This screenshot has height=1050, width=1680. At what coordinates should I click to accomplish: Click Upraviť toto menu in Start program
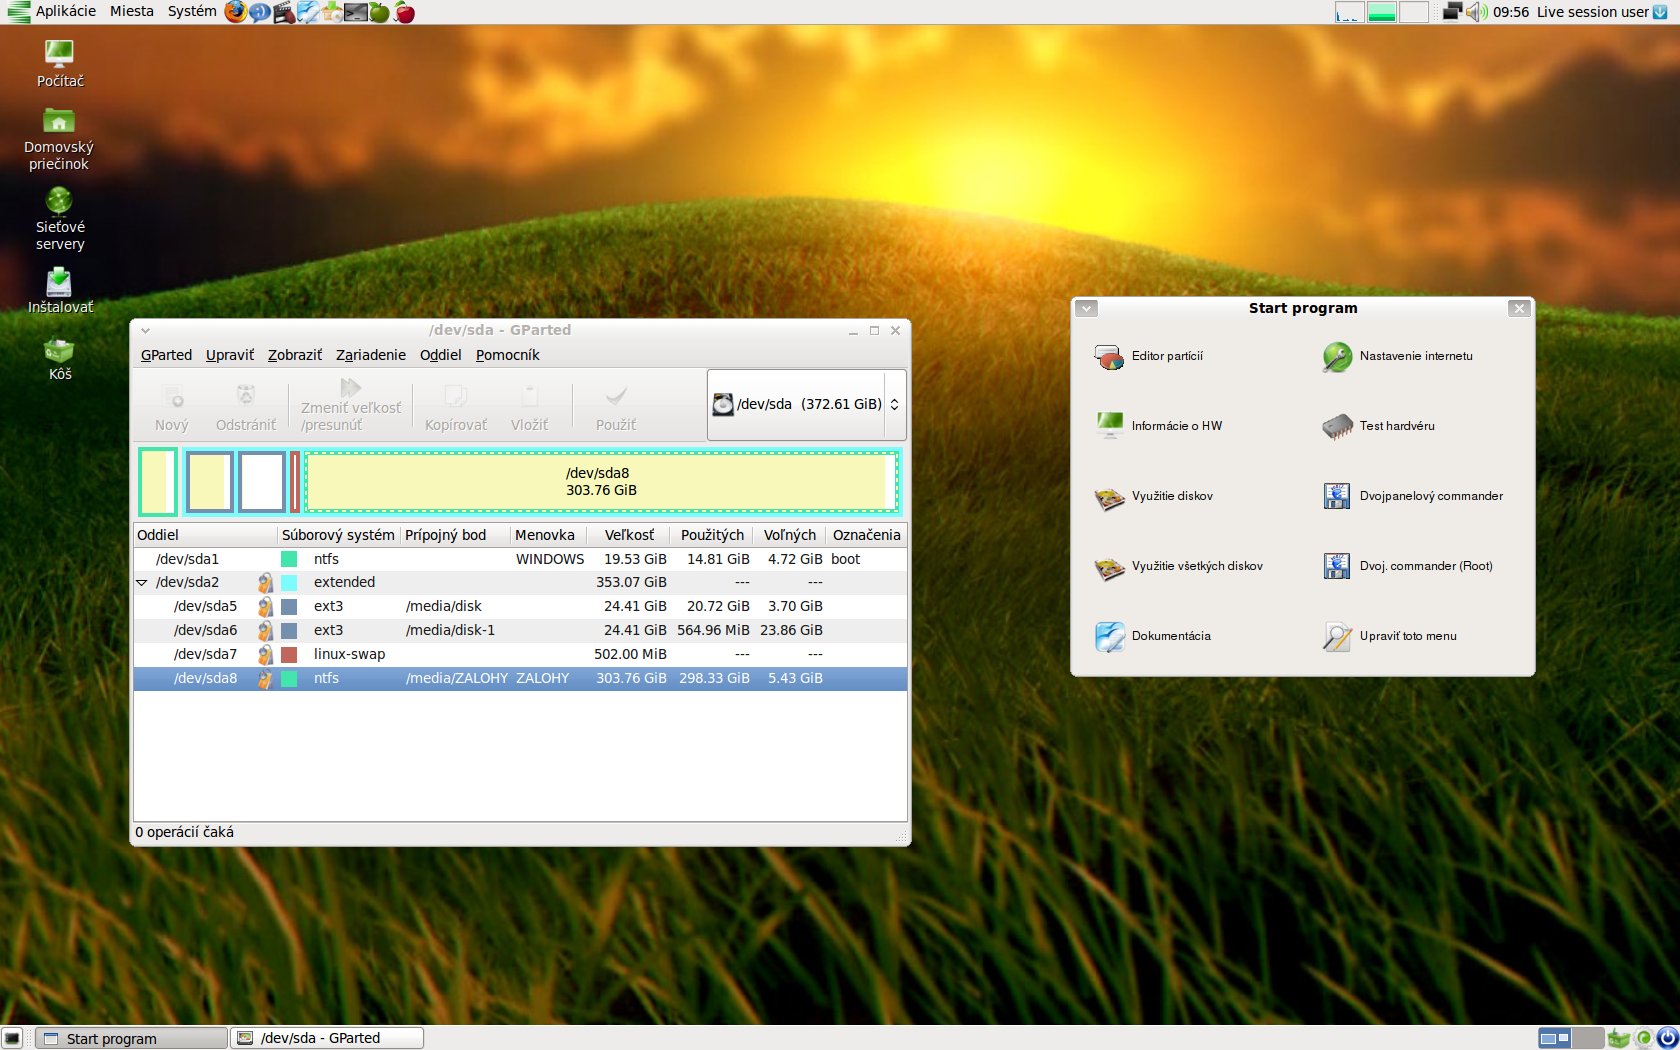tap(1390, 636)
